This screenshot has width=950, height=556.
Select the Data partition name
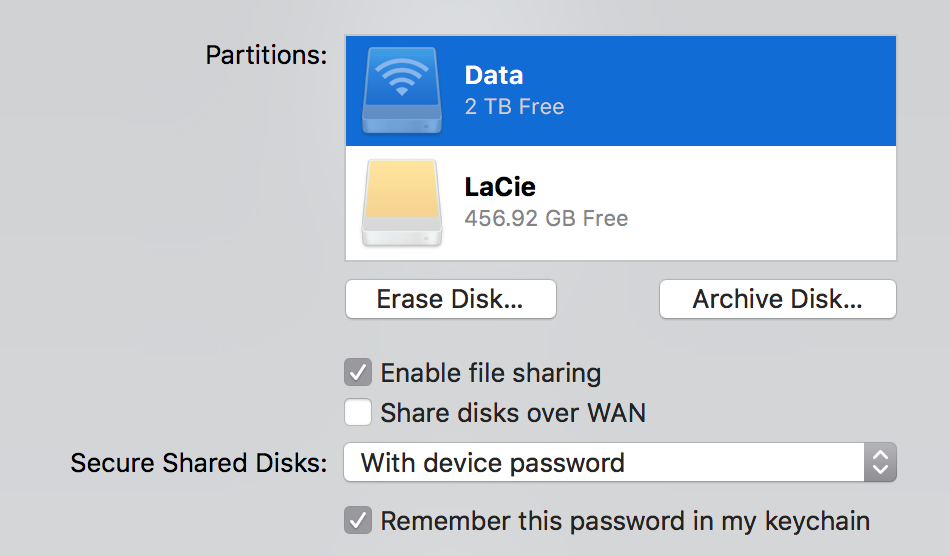point(494,75)
